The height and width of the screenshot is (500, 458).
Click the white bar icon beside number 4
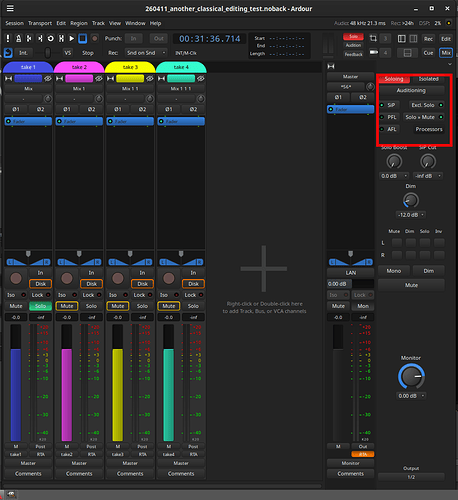[374, 52]
